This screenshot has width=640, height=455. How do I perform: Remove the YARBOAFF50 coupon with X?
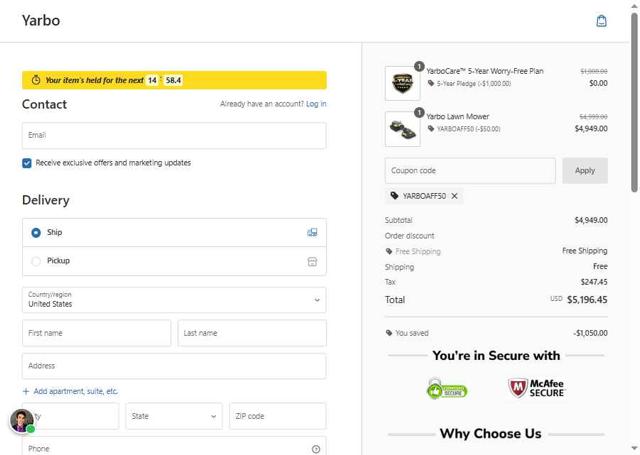[x=454, y=196]
